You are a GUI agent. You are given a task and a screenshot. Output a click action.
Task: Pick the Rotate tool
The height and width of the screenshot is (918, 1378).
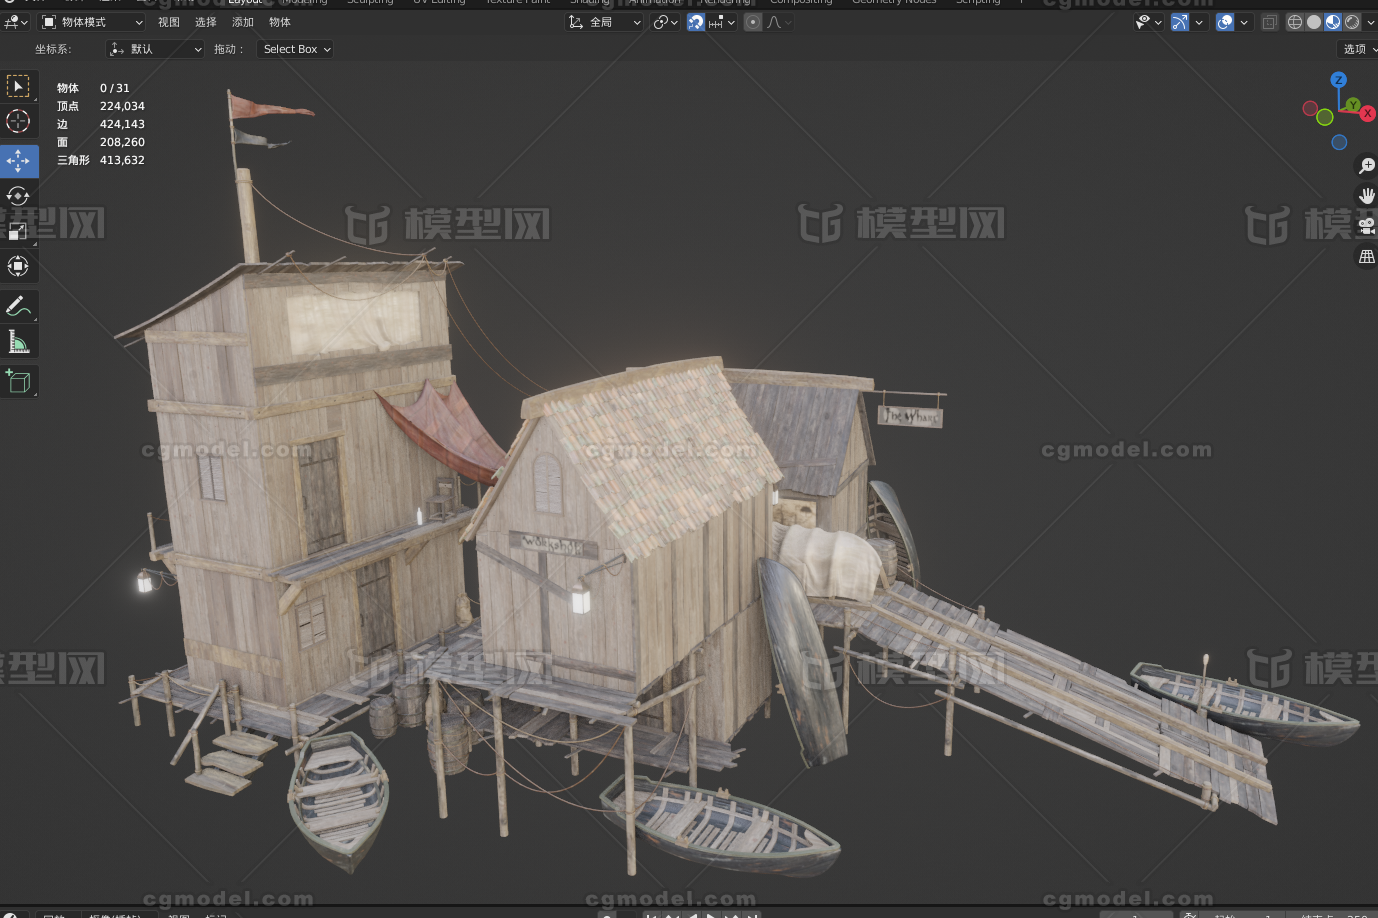tap(18, 195)
